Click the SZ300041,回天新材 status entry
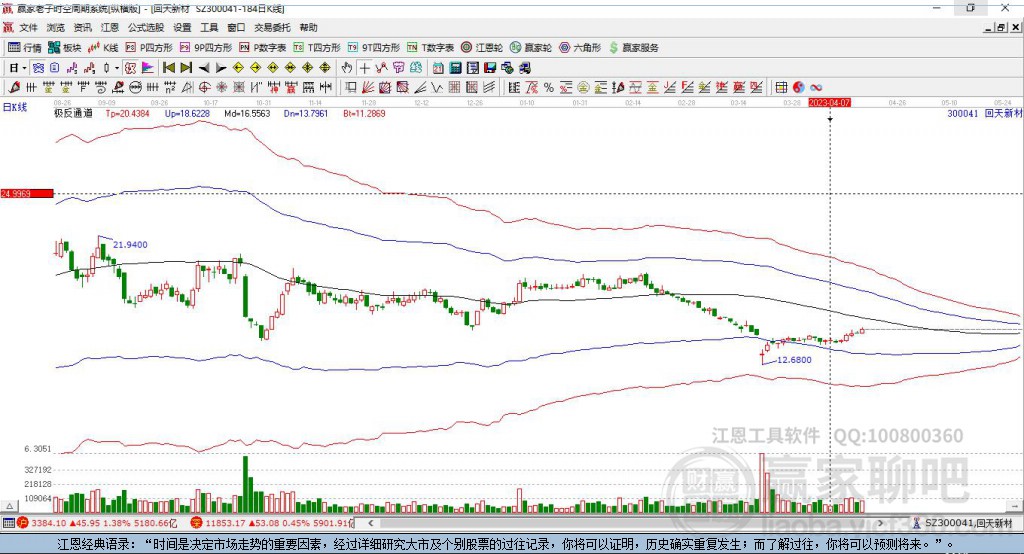 pos(963,523)
